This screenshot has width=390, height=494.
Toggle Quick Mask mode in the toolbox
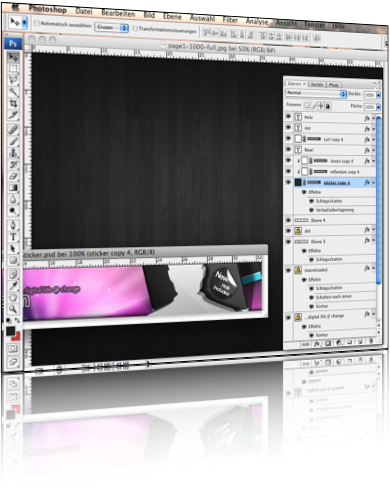13,349
